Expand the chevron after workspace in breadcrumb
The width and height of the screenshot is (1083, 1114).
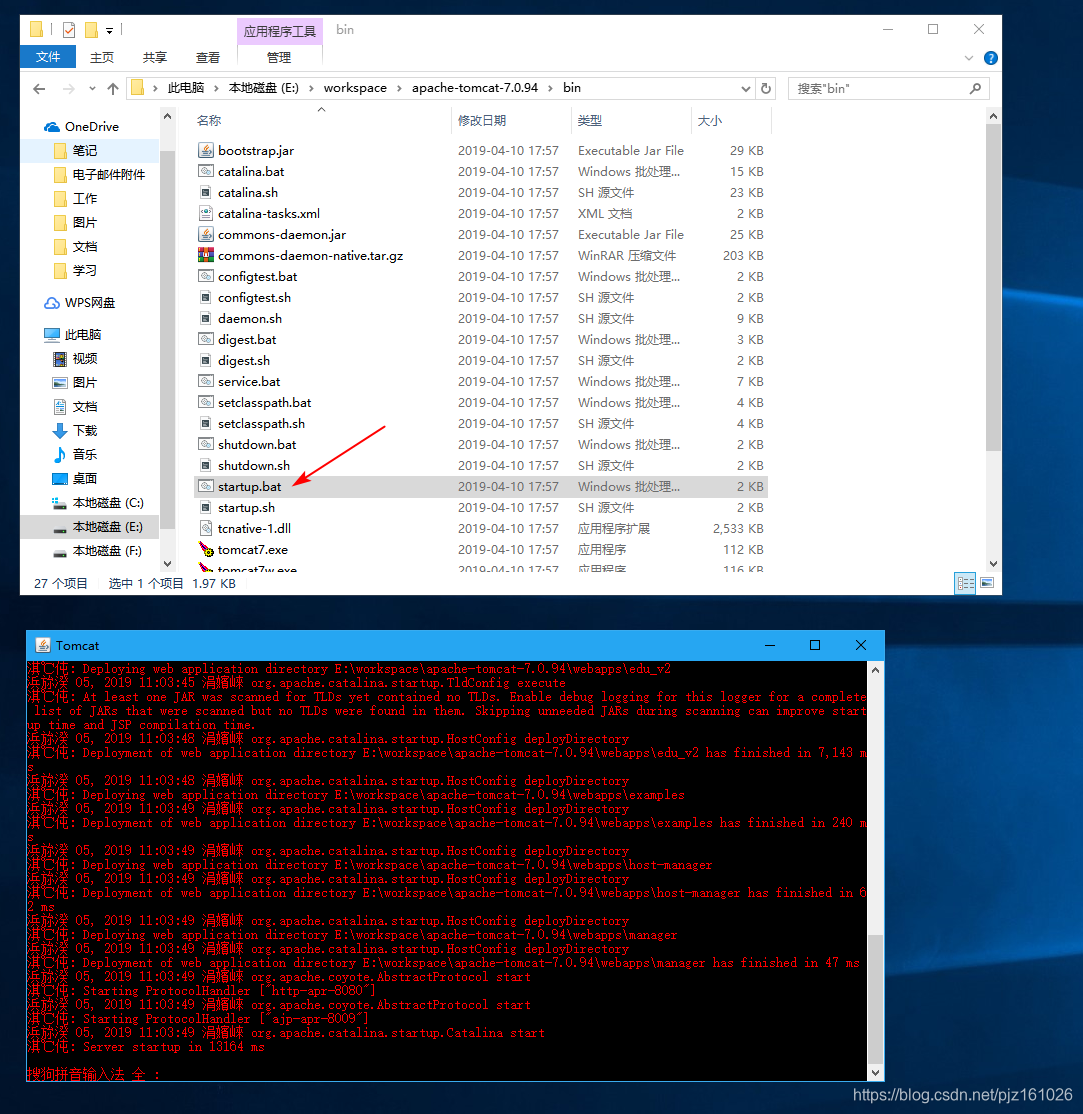click(399, 88)
